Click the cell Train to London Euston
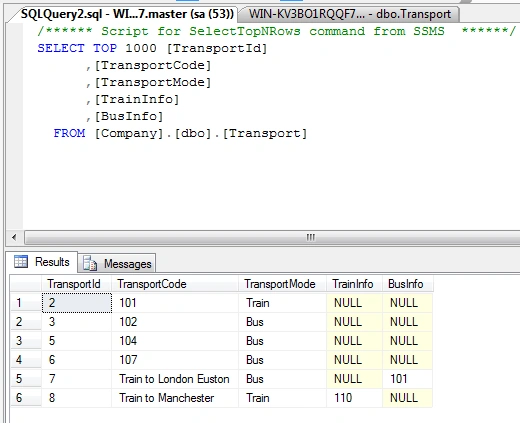This screenshot has width=520, height=423. (x=175, y=379)
